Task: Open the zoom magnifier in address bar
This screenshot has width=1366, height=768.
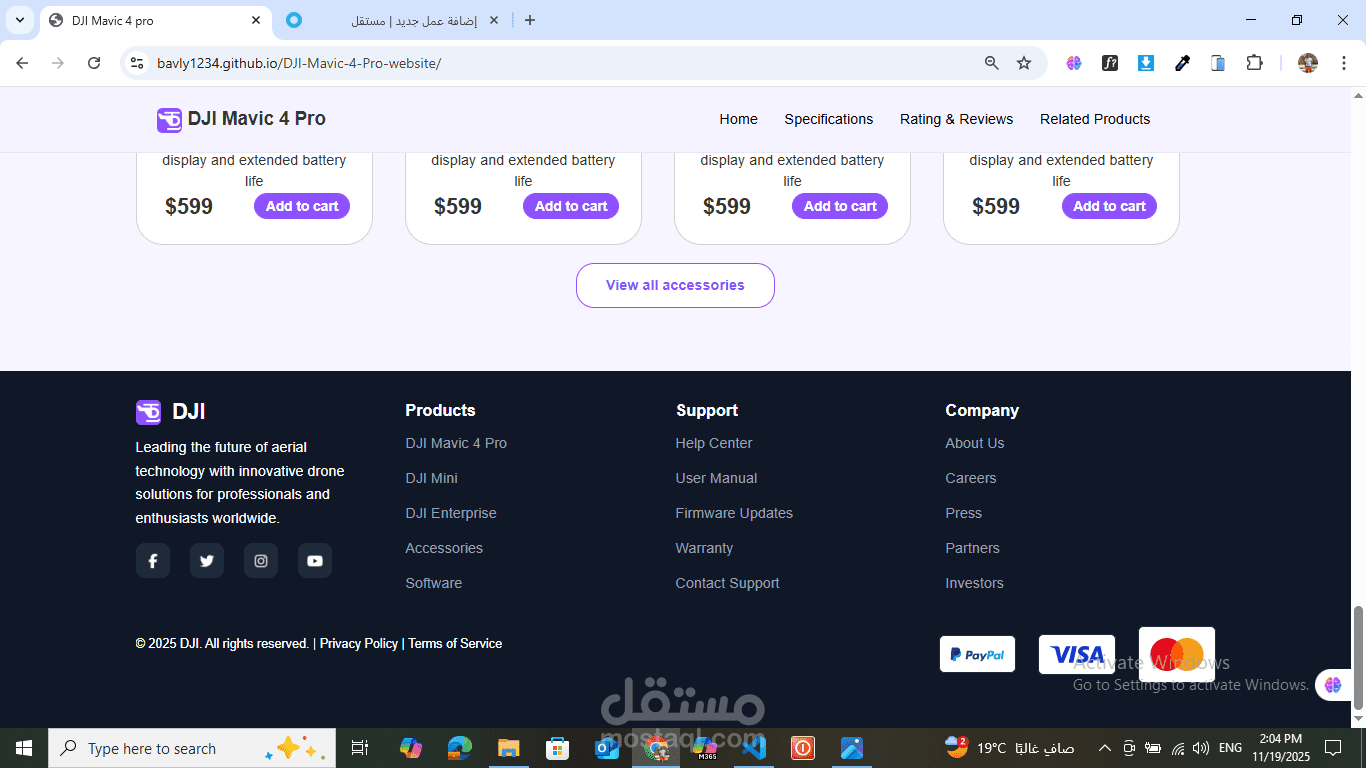Action: [x=992, y=63]
